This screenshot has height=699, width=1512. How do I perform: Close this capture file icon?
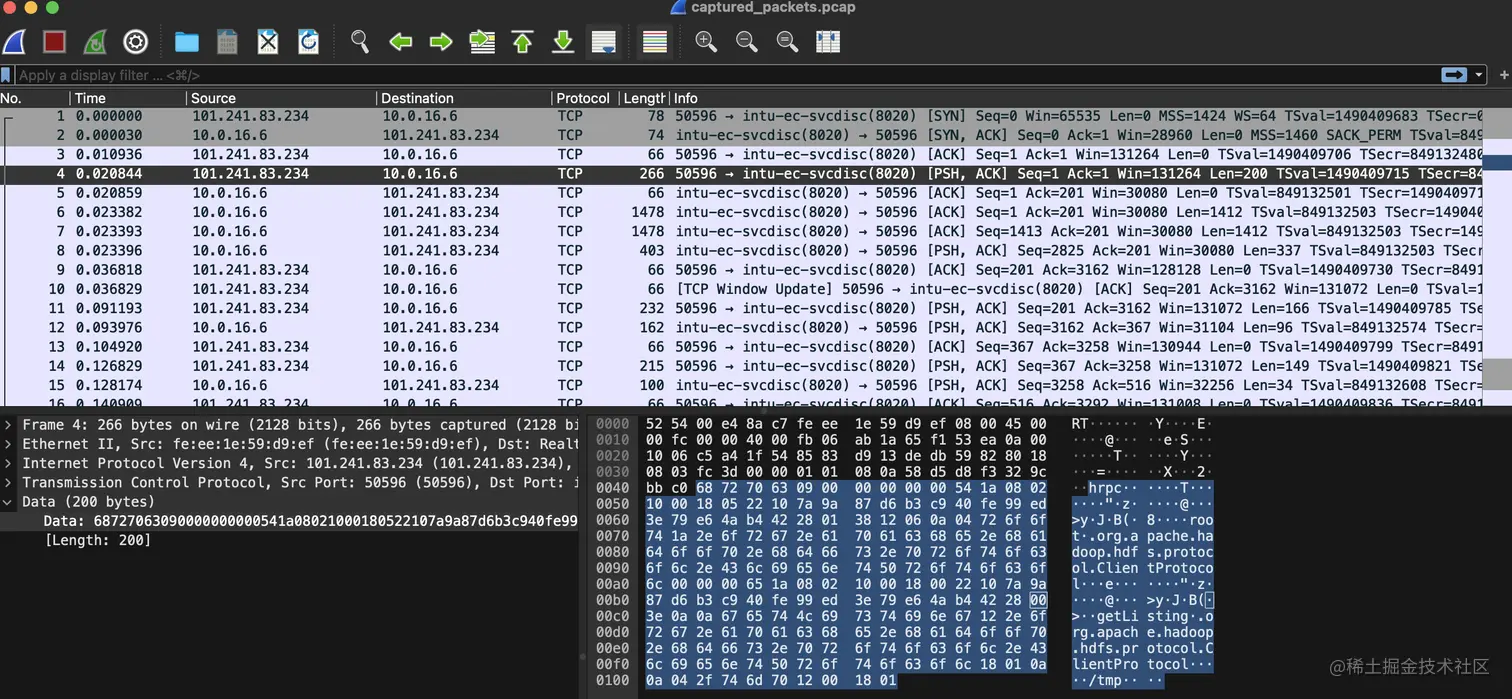(268, 42)
